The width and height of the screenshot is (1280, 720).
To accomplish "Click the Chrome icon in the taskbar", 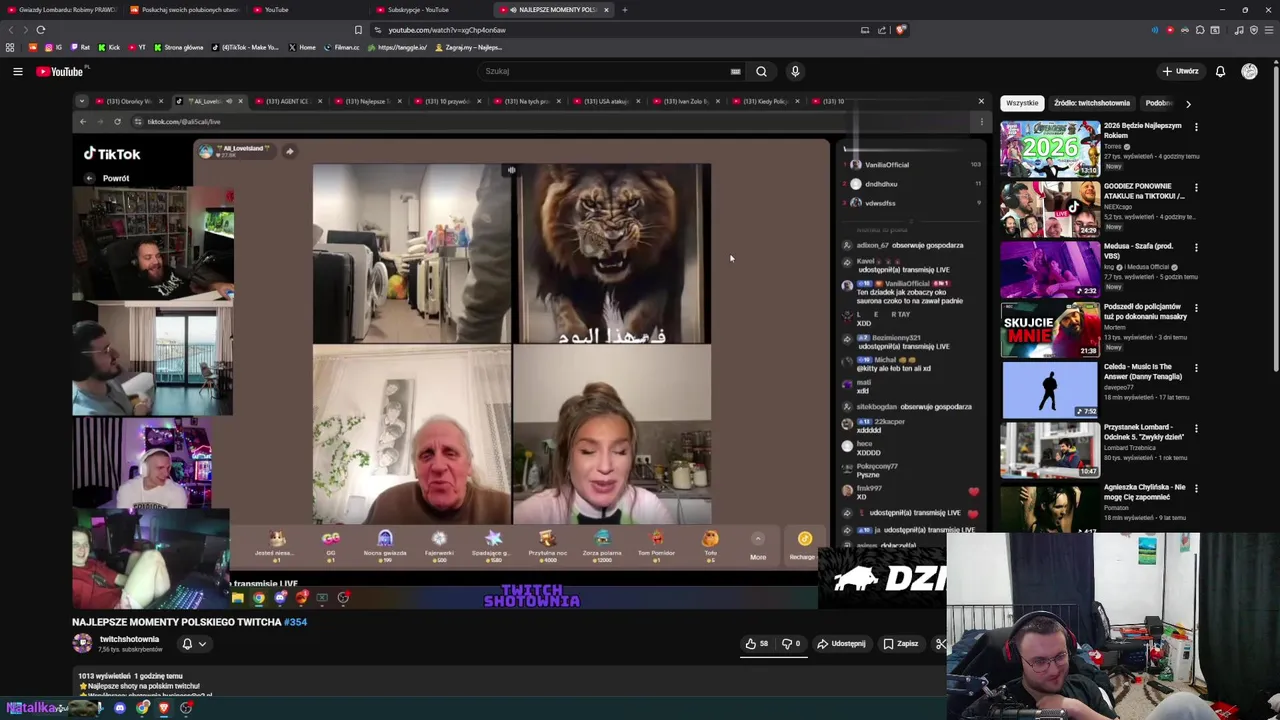I will [142, 708].
